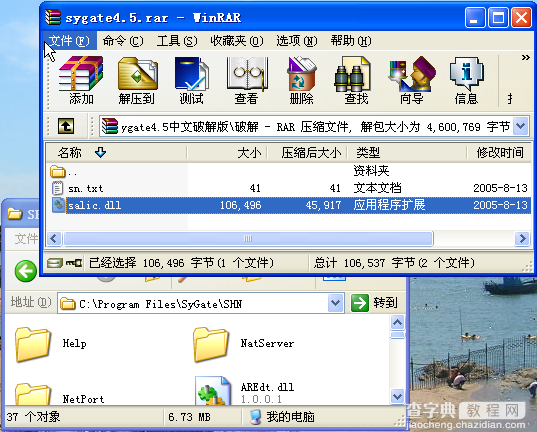
Task: Click the salic.dll file icon
Action: pos(58,205)
